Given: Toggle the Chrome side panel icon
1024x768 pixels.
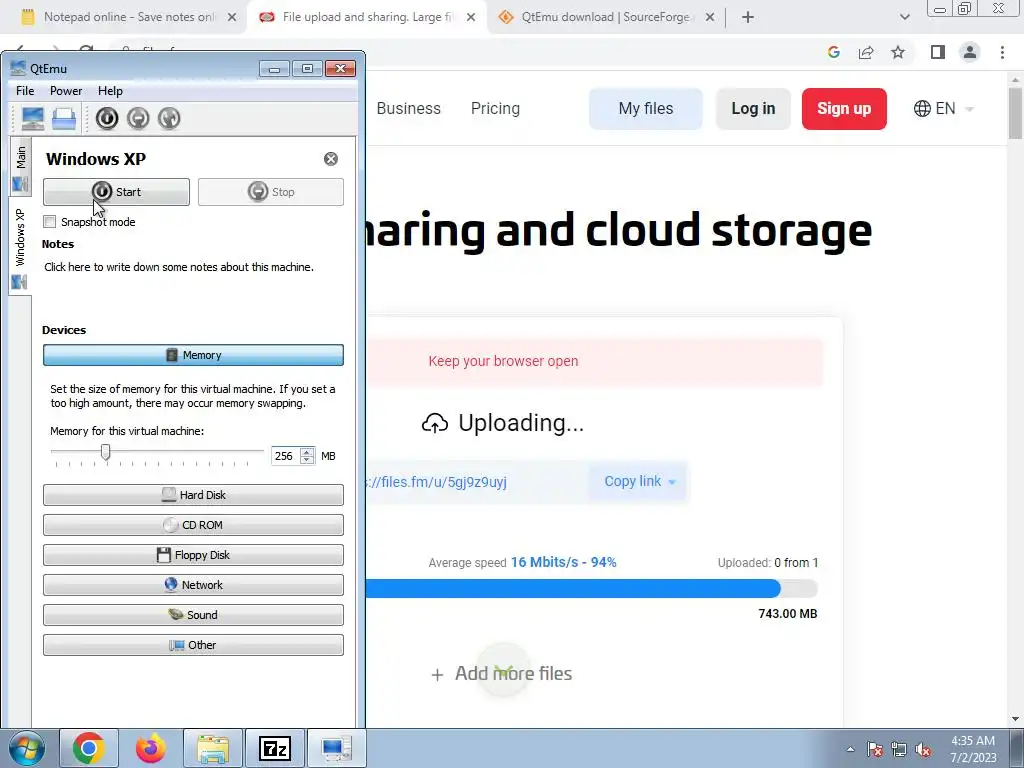Looking at the screenshot, I should pos(938,52).
